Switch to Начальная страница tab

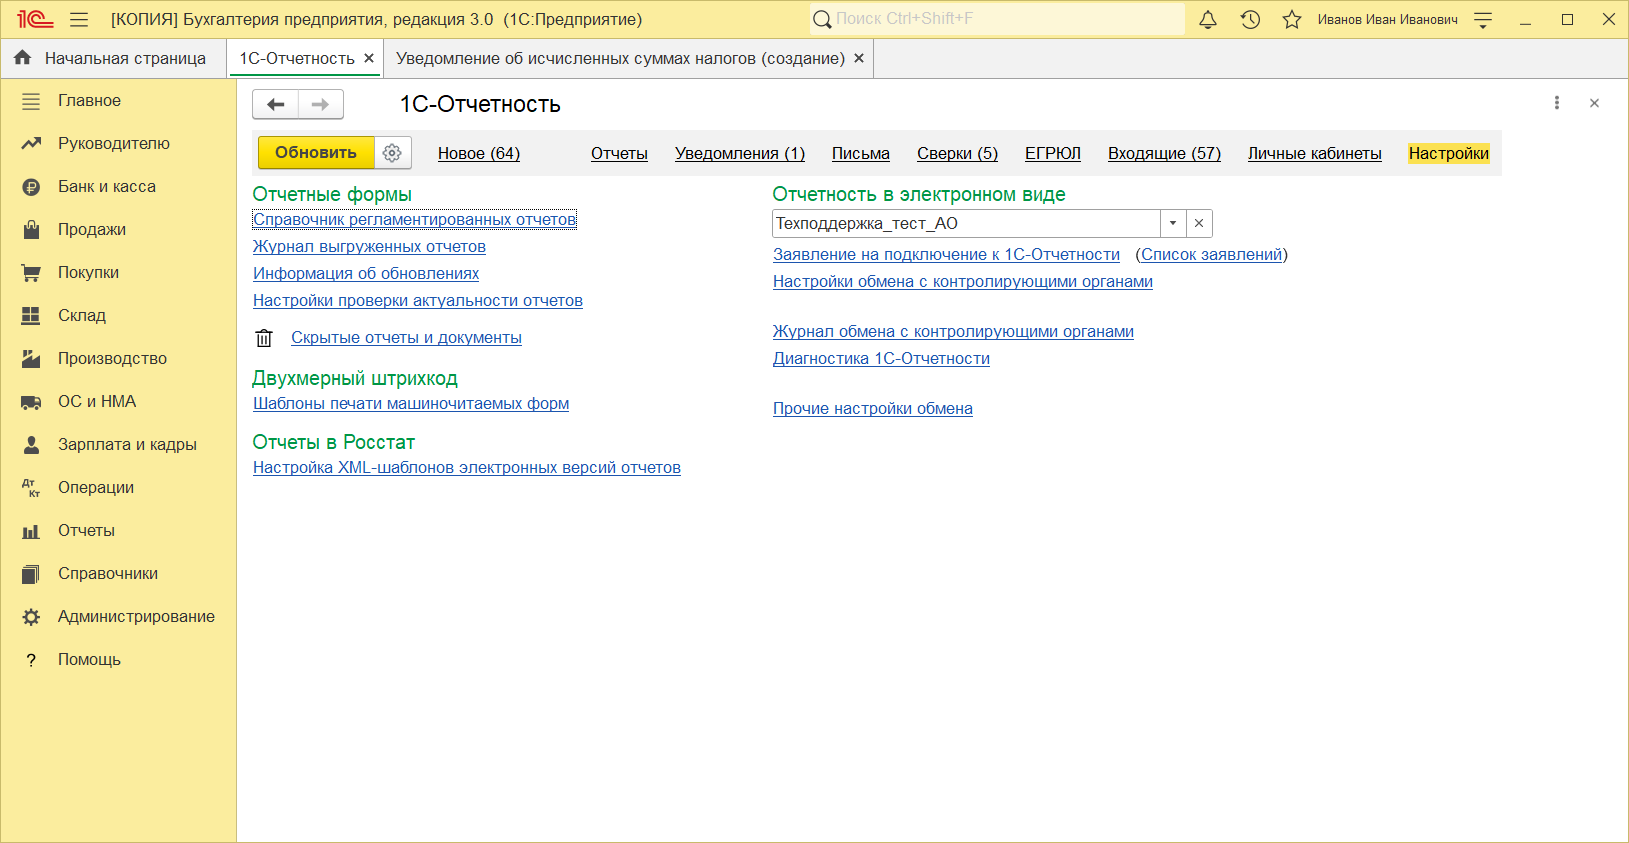coord(114,59)
